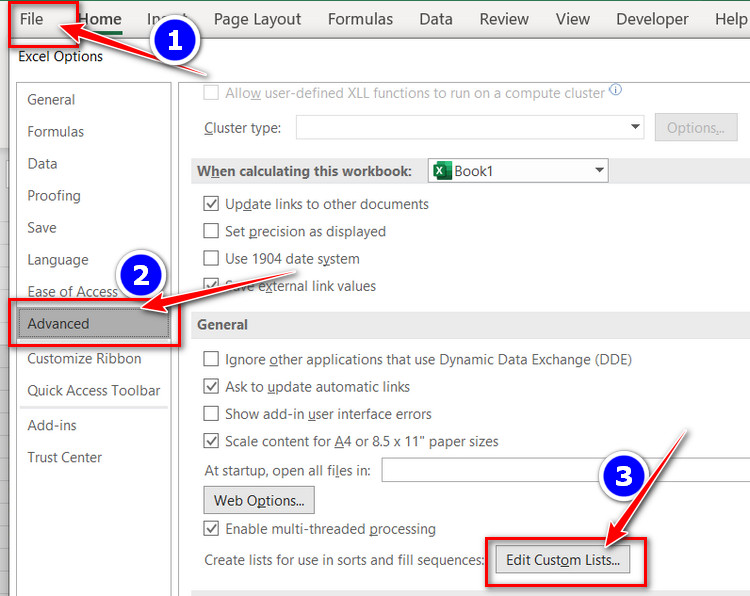Click the startup files folder input field
750x596 pixels.
click(565, 470)
